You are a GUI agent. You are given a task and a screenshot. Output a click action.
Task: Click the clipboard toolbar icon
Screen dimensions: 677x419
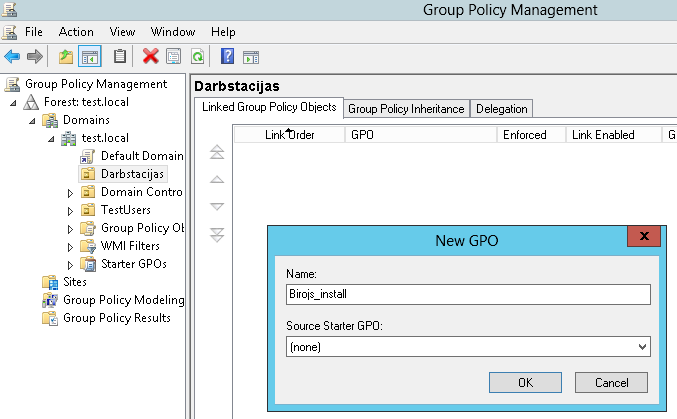(x=120, y=56)
